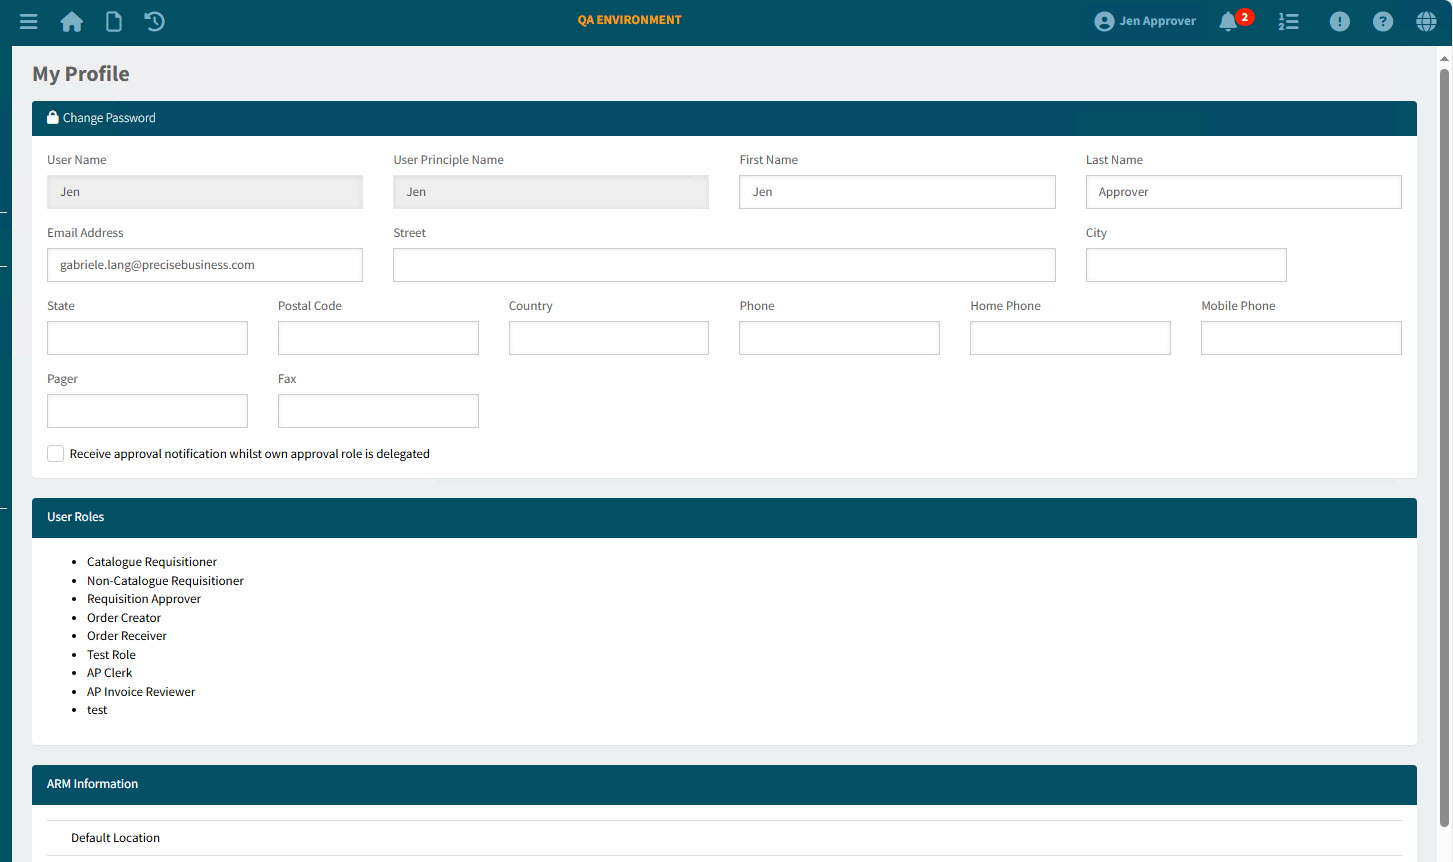Open the Jen Approver user menu
Image resolution: width=1453 pixels, height=862 pixels.
[1145, 21]
